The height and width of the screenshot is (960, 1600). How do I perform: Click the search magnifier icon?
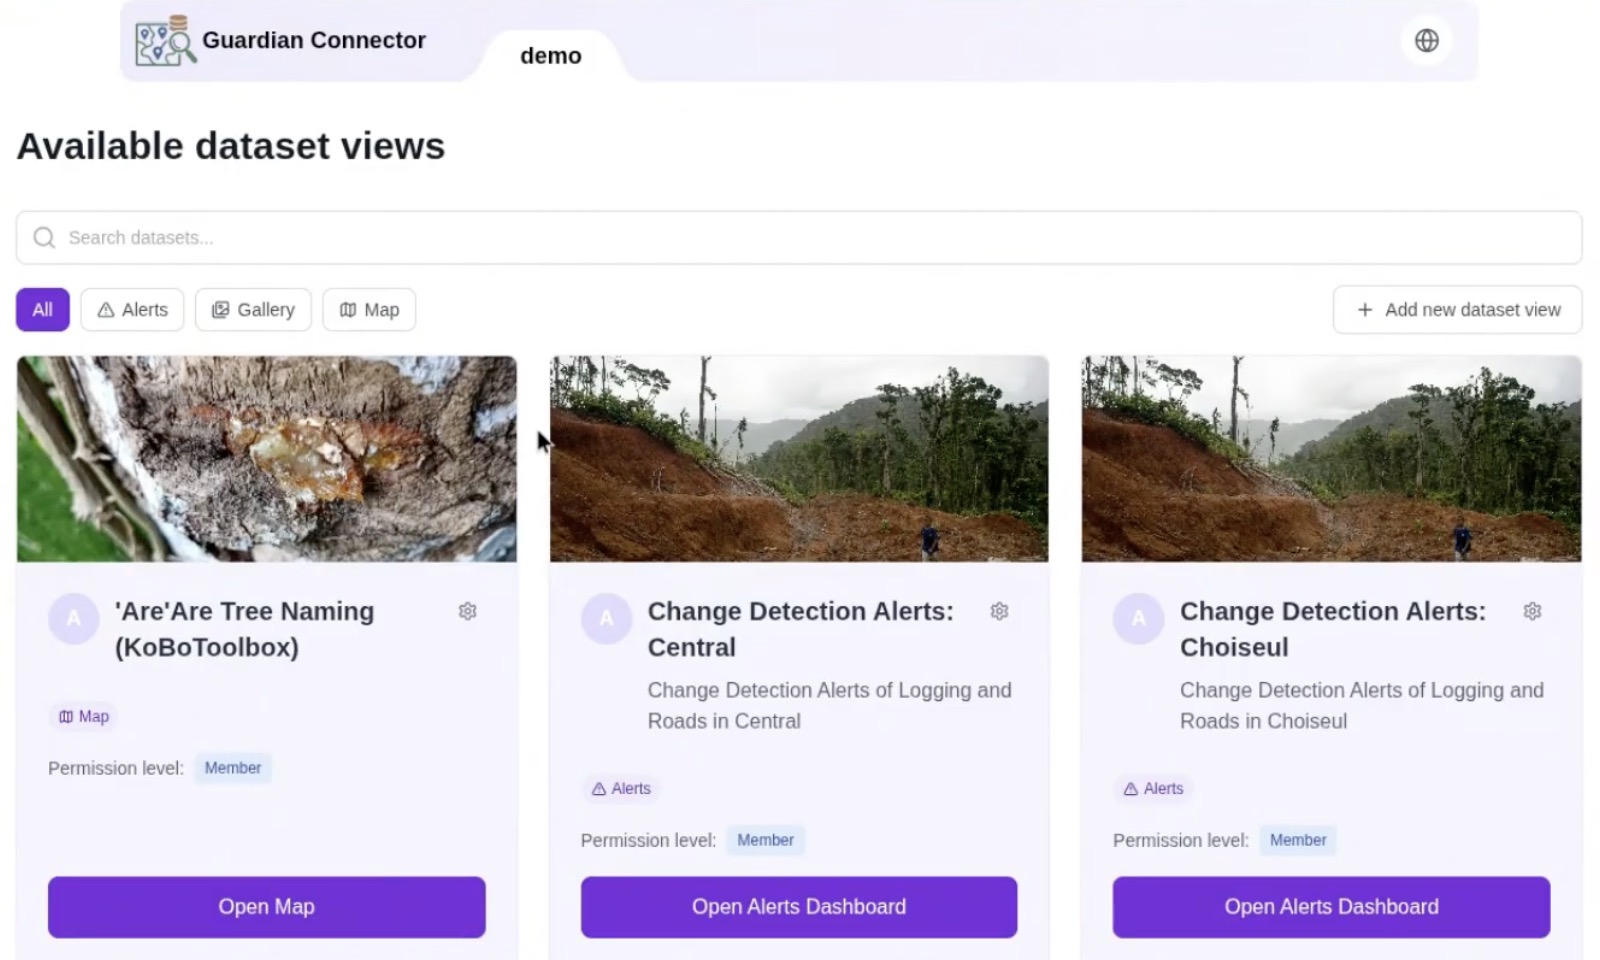point(44,237)
